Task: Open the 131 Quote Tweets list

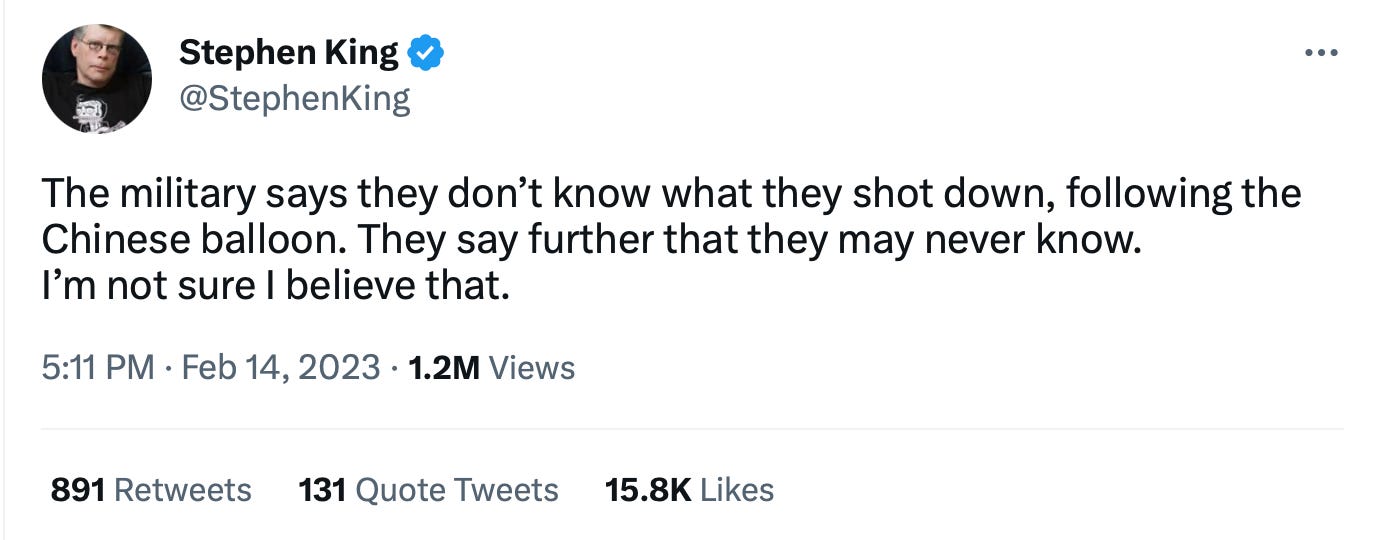Action: 428,490
